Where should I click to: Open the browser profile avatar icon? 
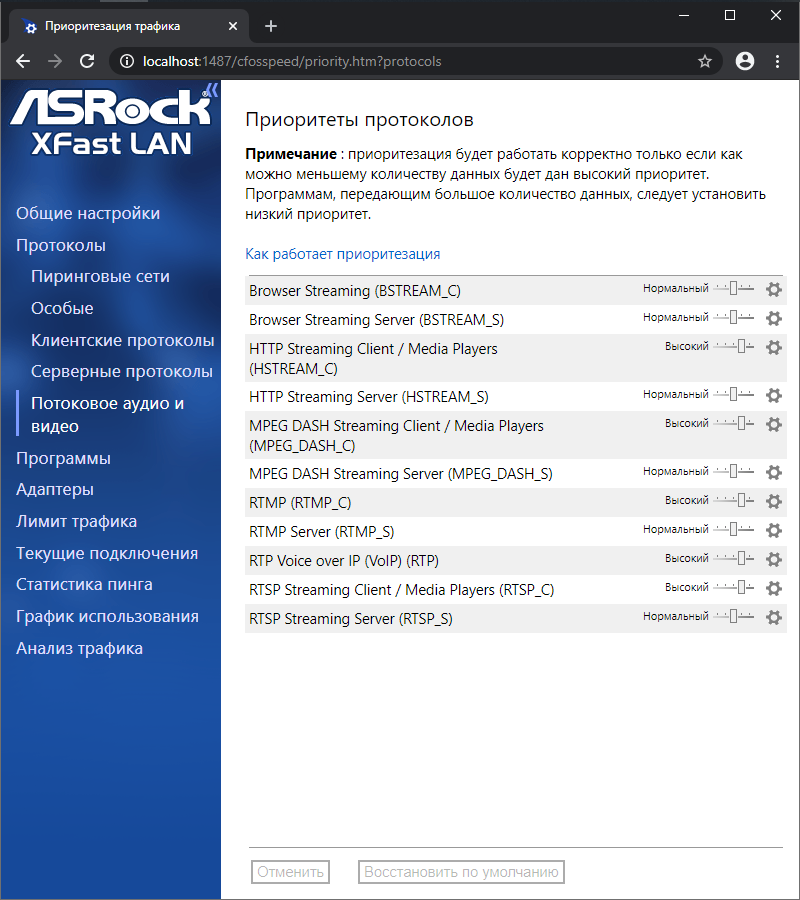(744, 61)
